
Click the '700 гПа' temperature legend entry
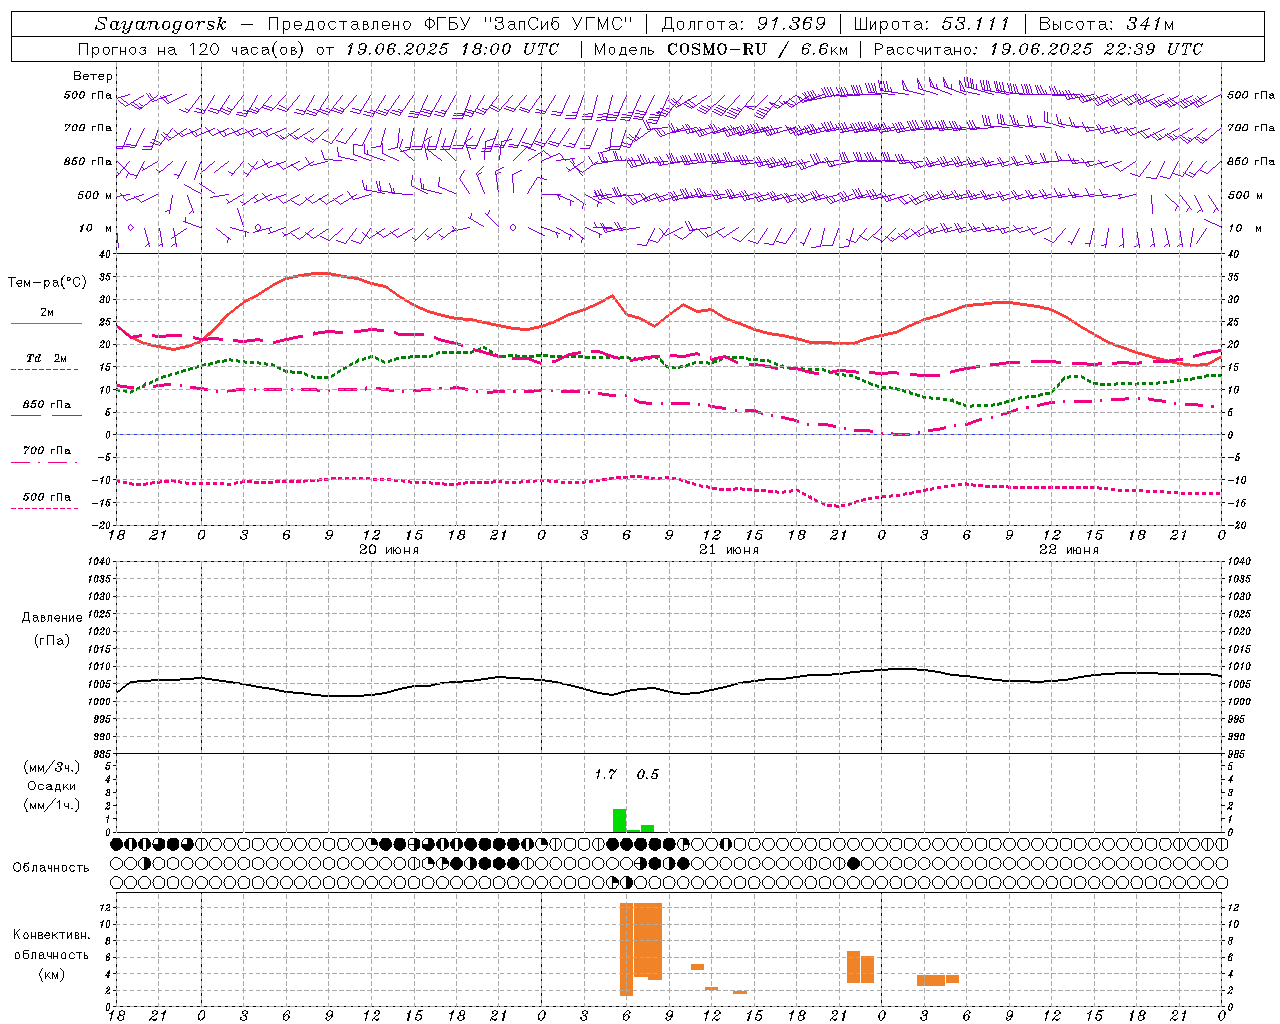46,451
